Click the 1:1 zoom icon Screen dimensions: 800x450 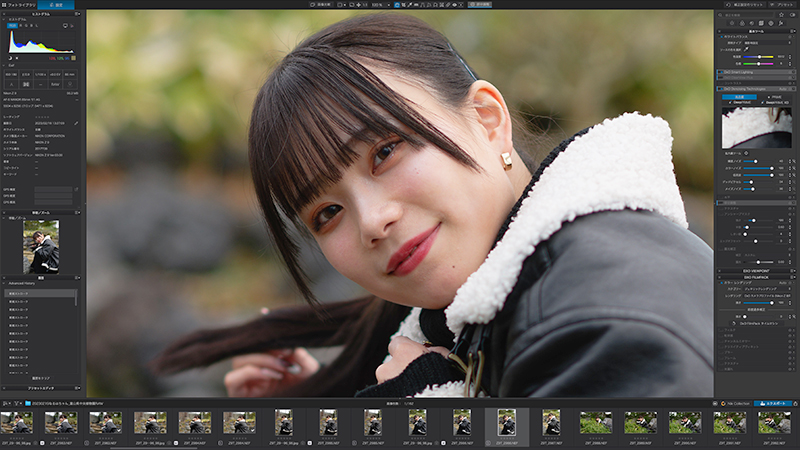(x=365, y=5)
